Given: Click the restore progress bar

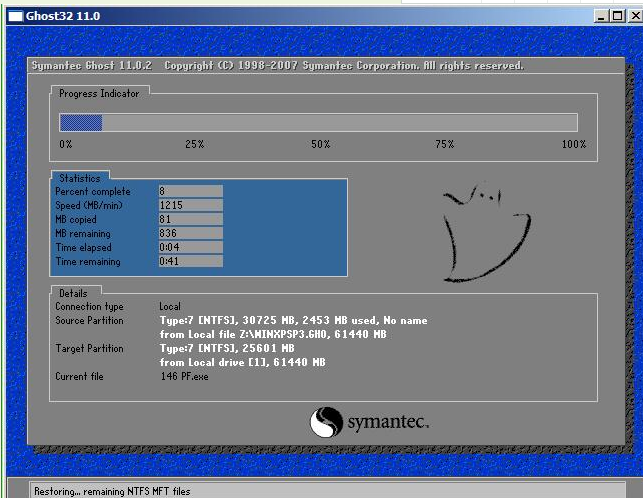Looking at the screenshot, I should tap(318, 123).
